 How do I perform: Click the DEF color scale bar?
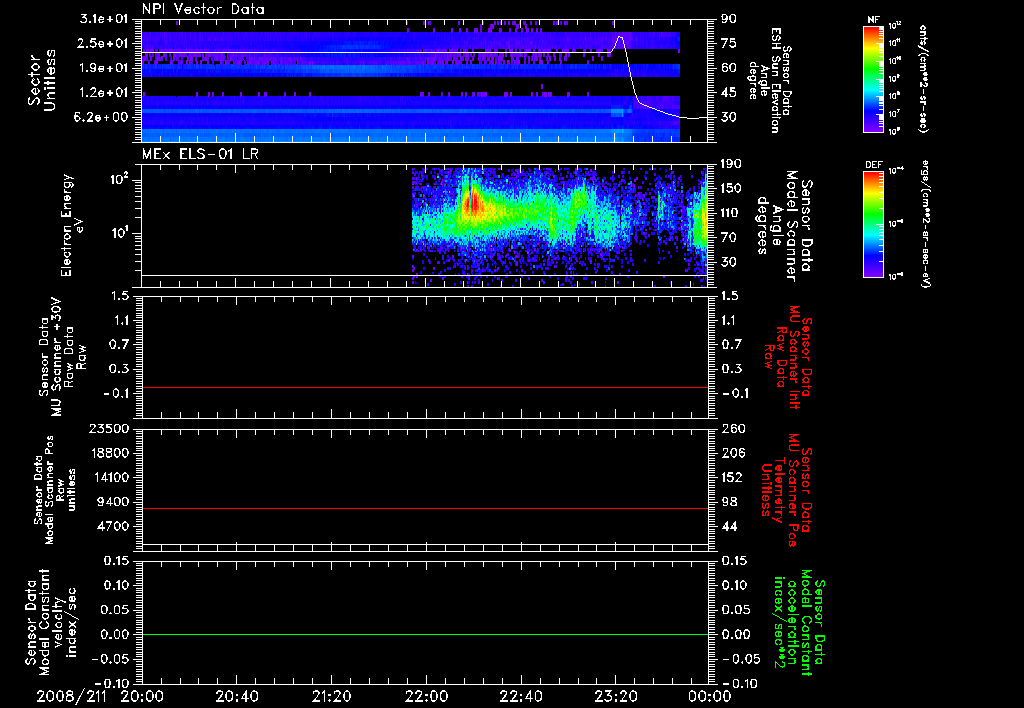click(873, 224)
